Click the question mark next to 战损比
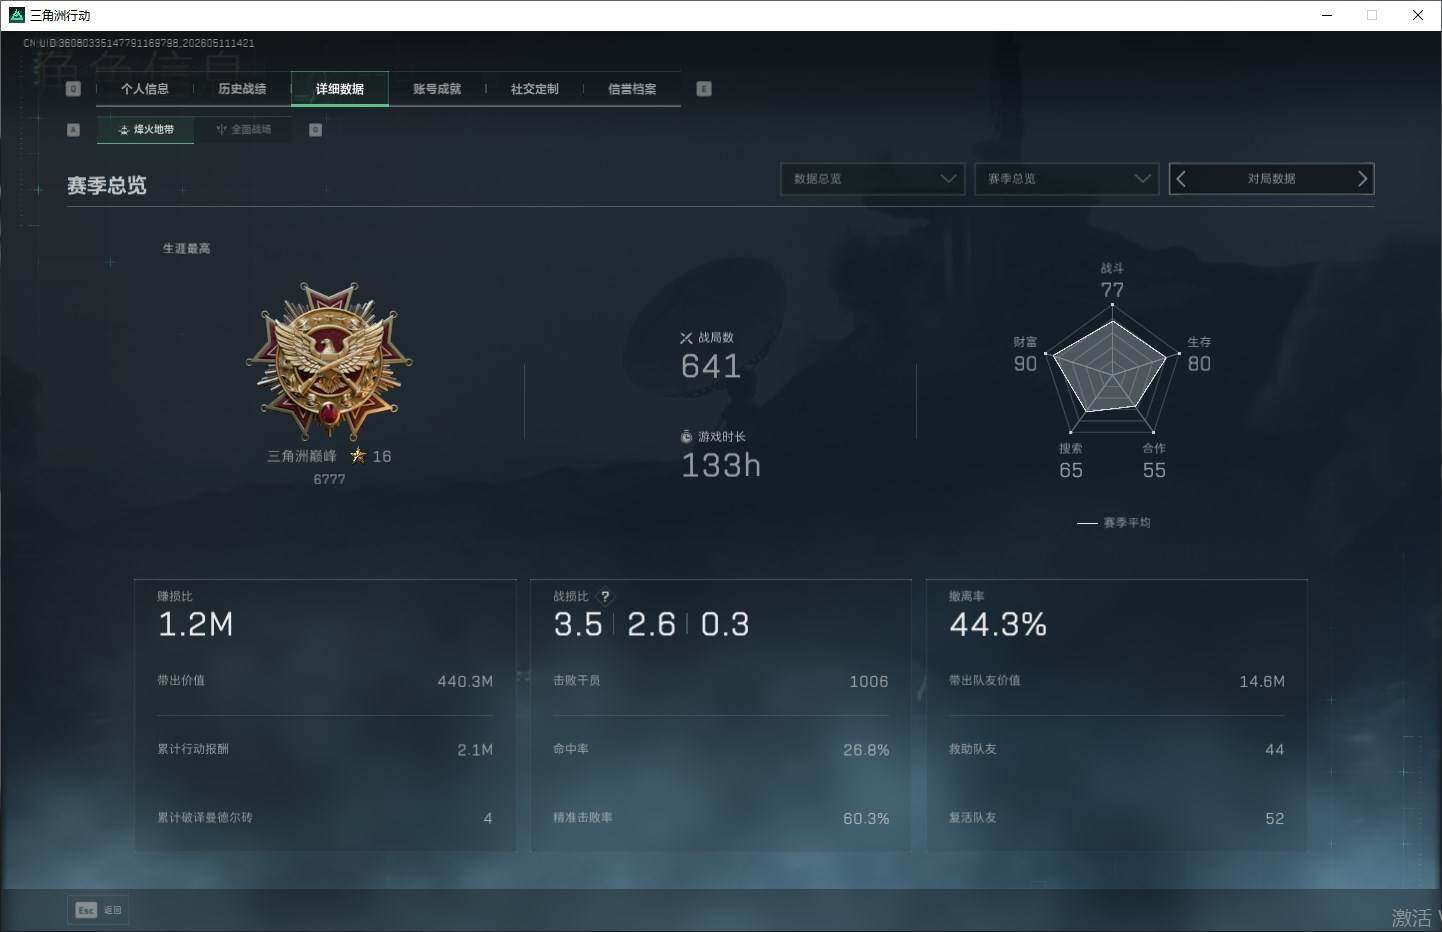The height and width of the screenshot is (932, 1442). point(605,596)
